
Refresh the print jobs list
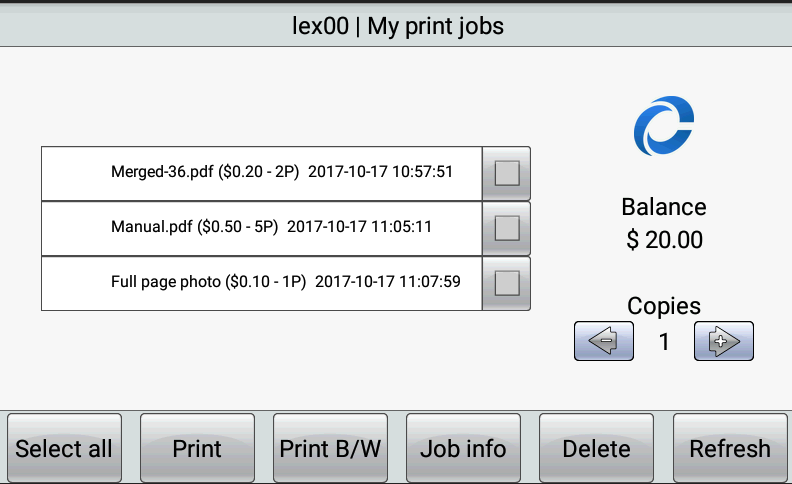click(x=730, y=448)
